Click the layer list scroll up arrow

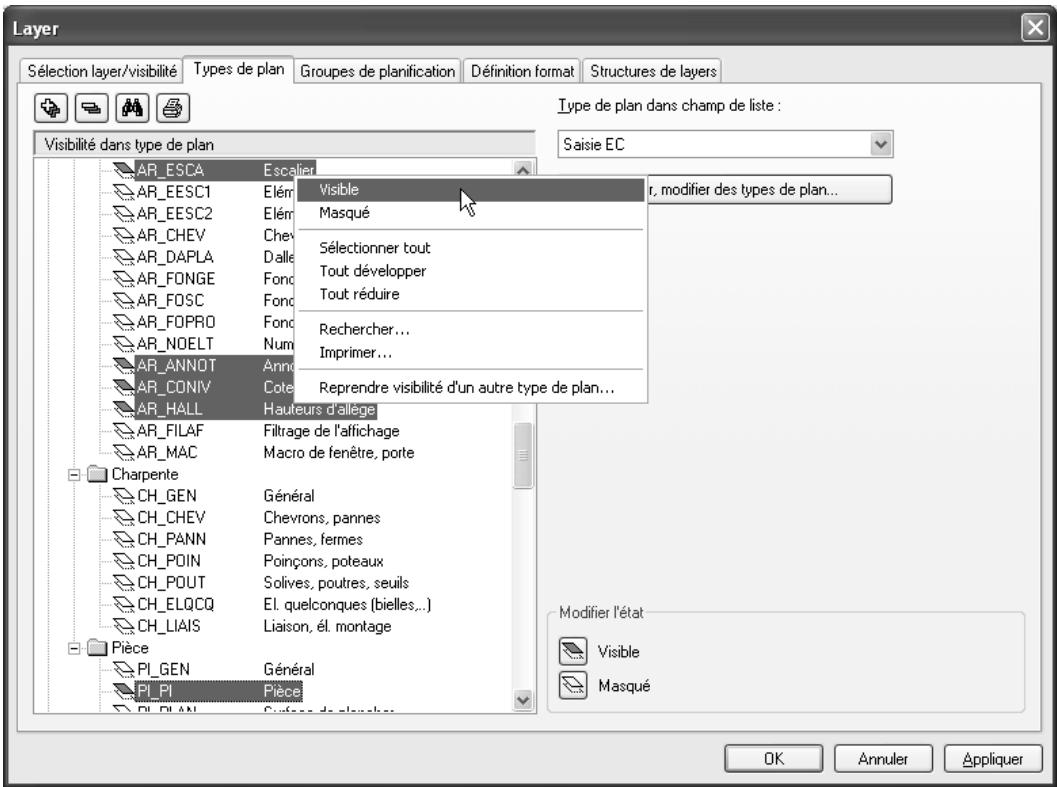pos(523,169)
